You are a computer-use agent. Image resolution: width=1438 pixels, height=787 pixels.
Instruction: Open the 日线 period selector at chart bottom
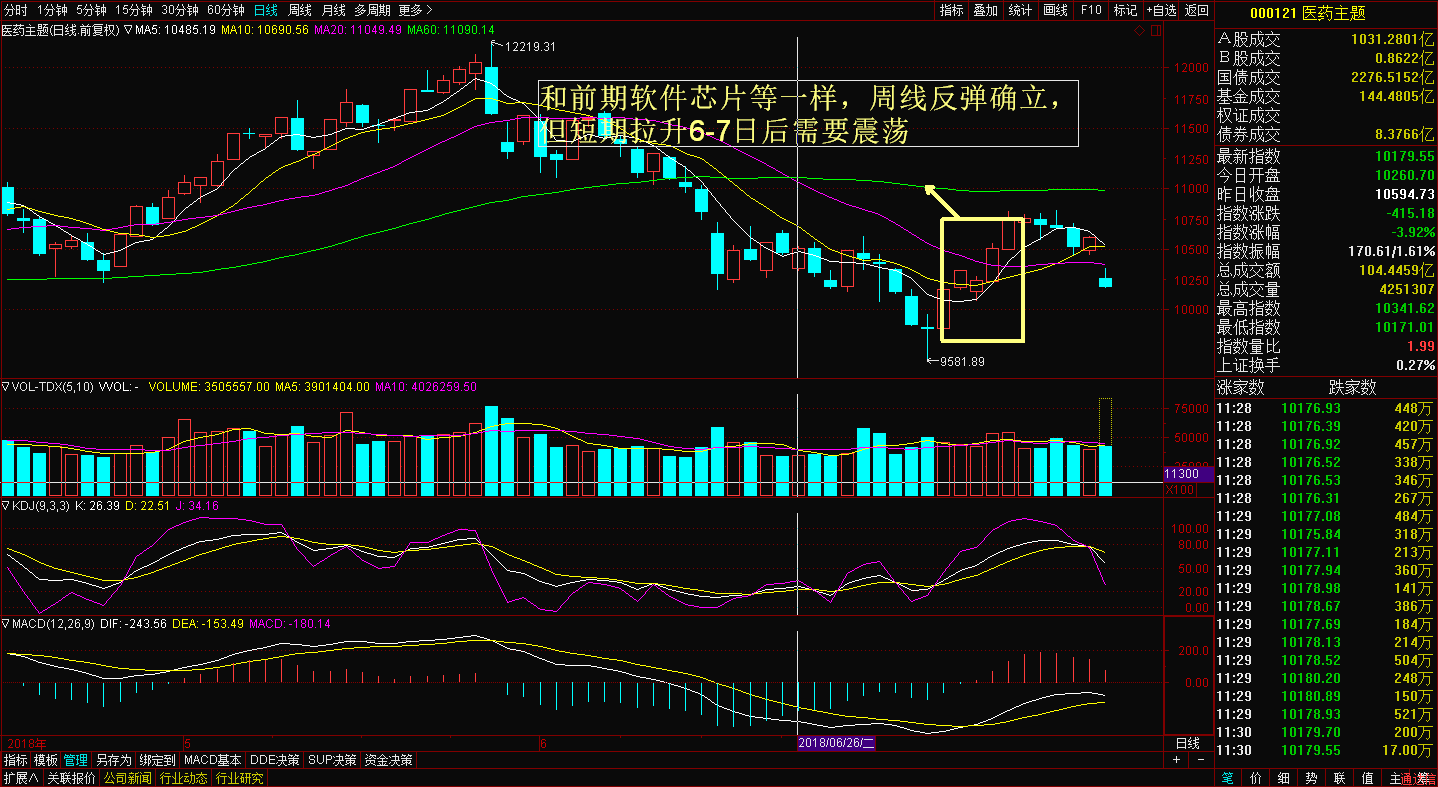click(x=1188, y=743)
